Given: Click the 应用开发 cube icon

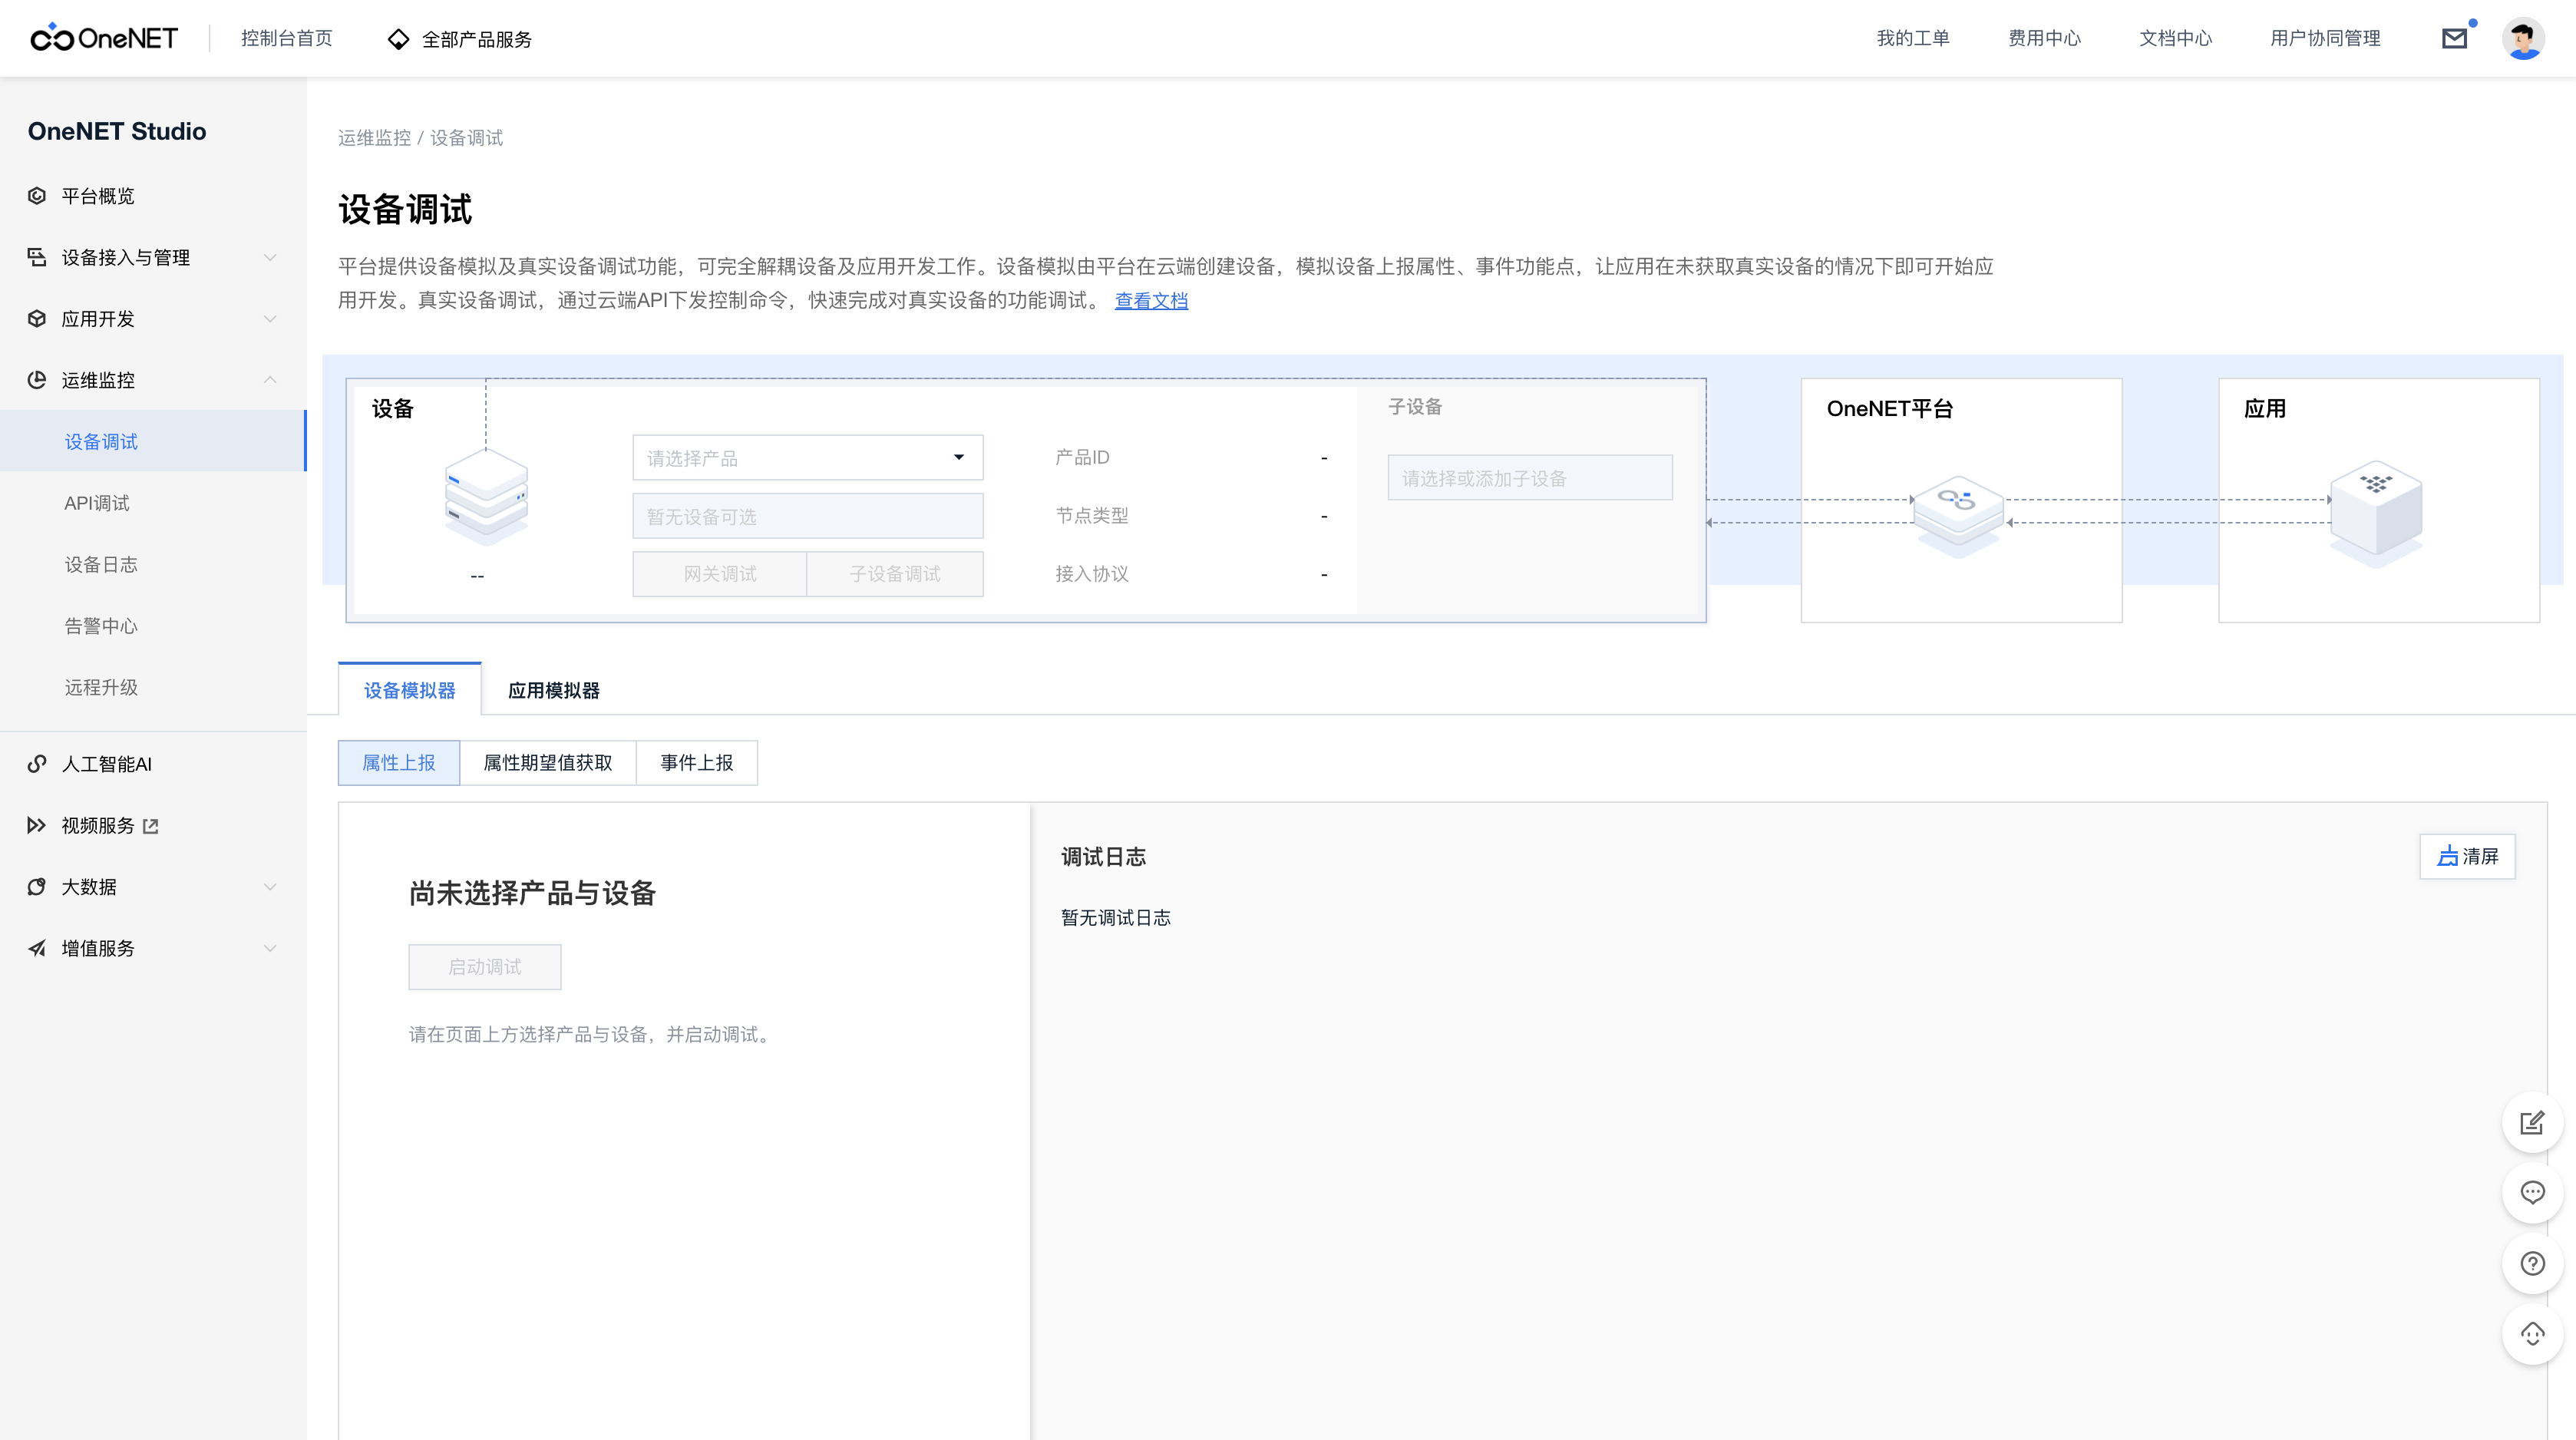Looking at the screenshot, I should pyautogui.click(x=37, y=318).
